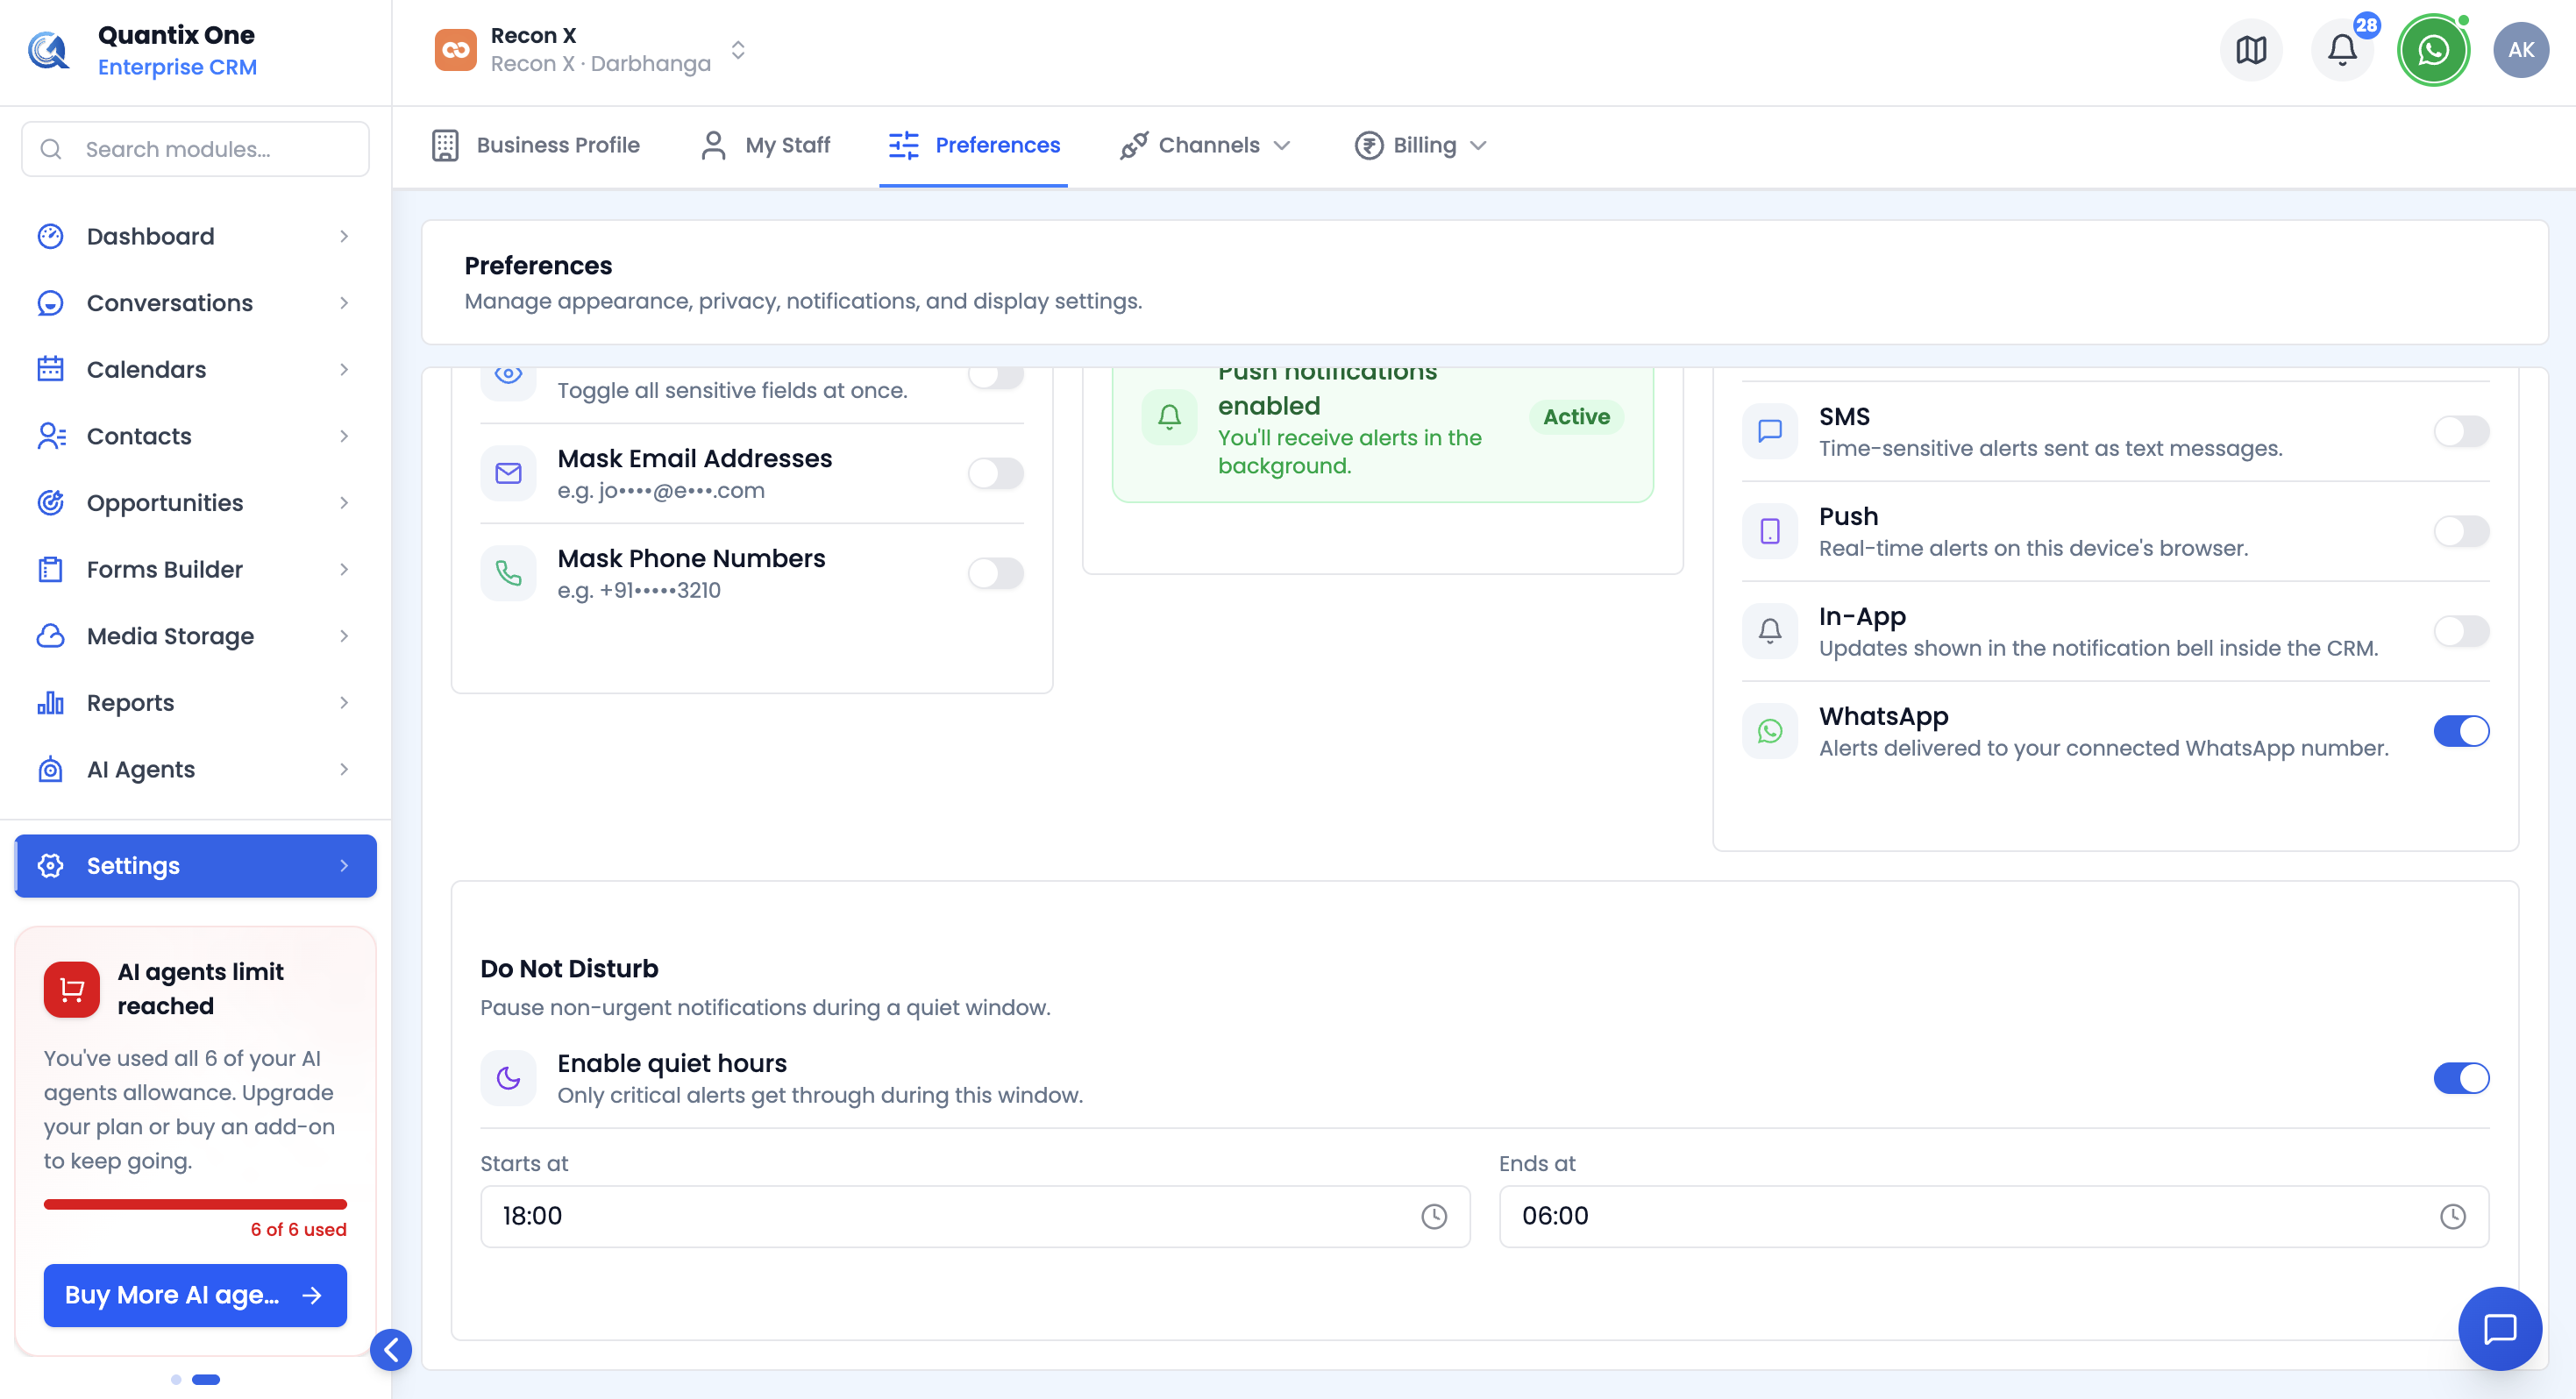Image resolution: width=2576 pixels, height=1399 pixels.
Task: Click the clock icon in Starts at field
Action: tap(1434, 1216)
